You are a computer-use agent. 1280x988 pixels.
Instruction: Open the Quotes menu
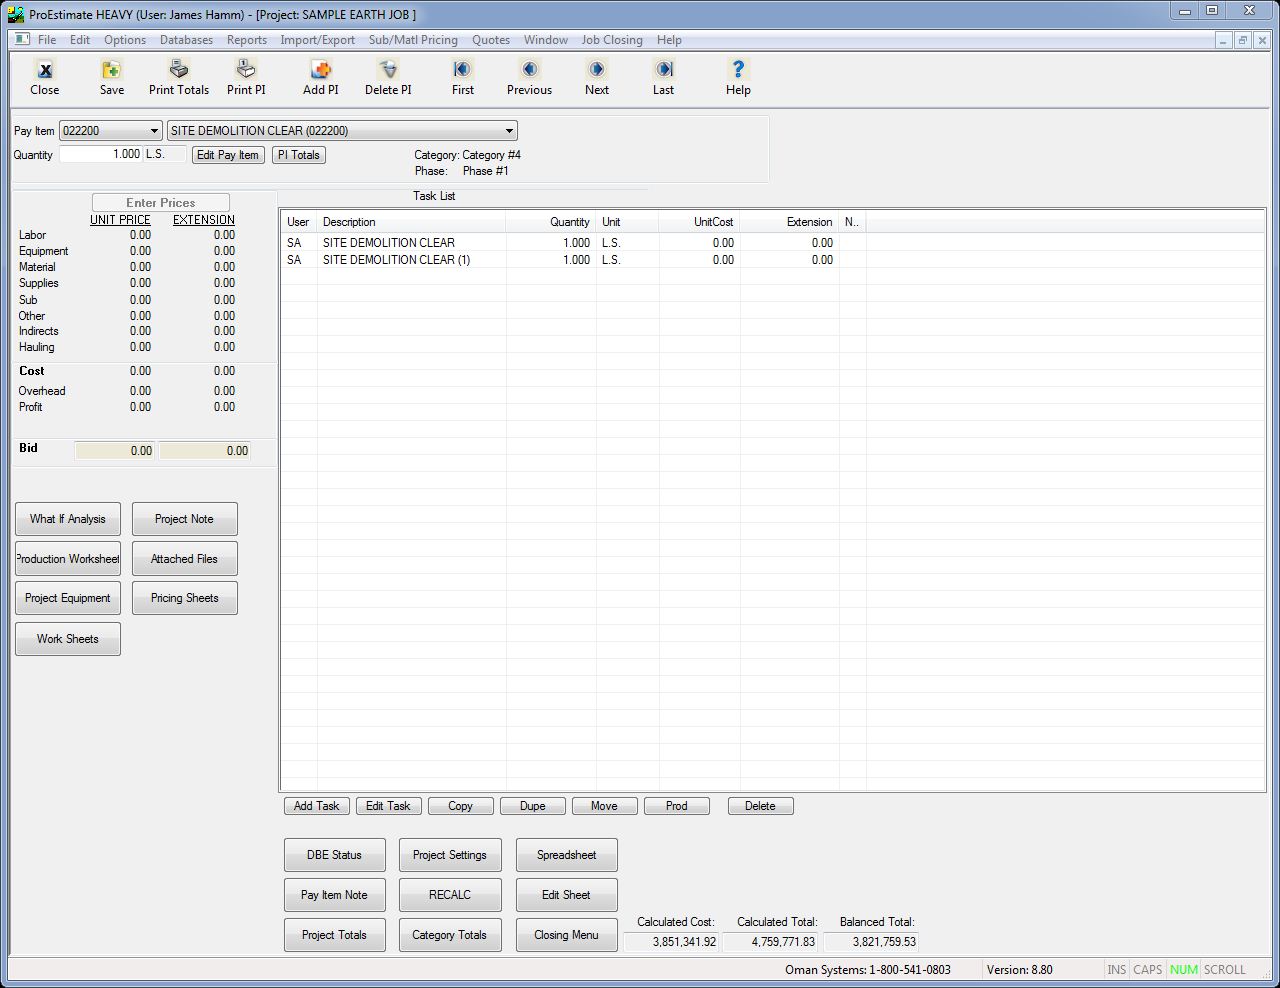click(x=491, y=40)
